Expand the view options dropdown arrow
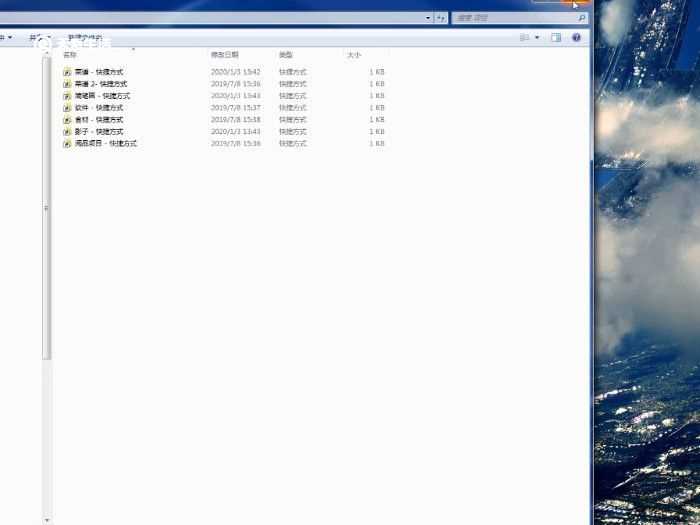 click(537, 38)
